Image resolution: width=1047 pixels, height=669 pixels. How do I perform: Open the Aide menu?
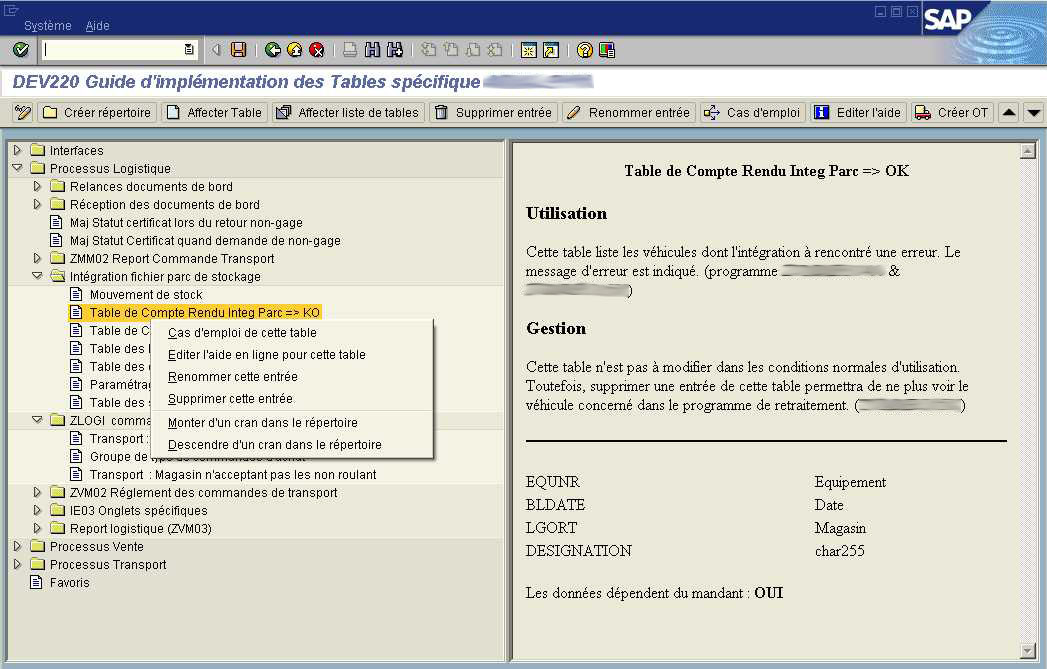click(x=97, y=26)
